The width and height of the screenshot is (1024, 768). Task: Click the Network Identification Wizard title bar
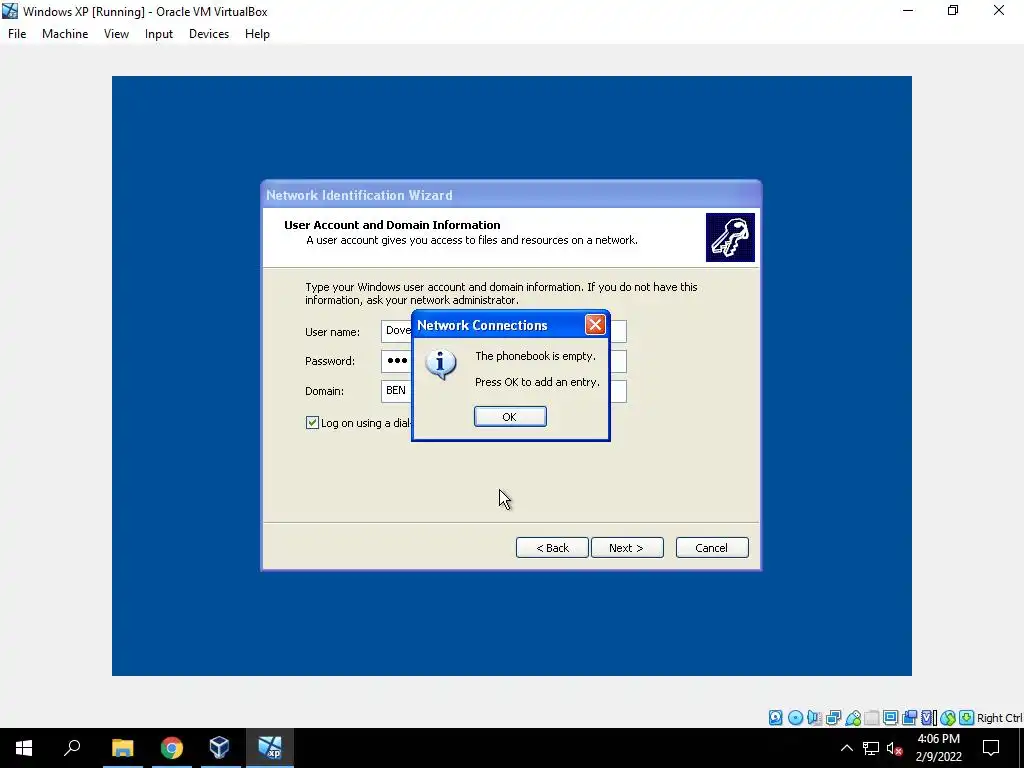click(x=511, y=195)
